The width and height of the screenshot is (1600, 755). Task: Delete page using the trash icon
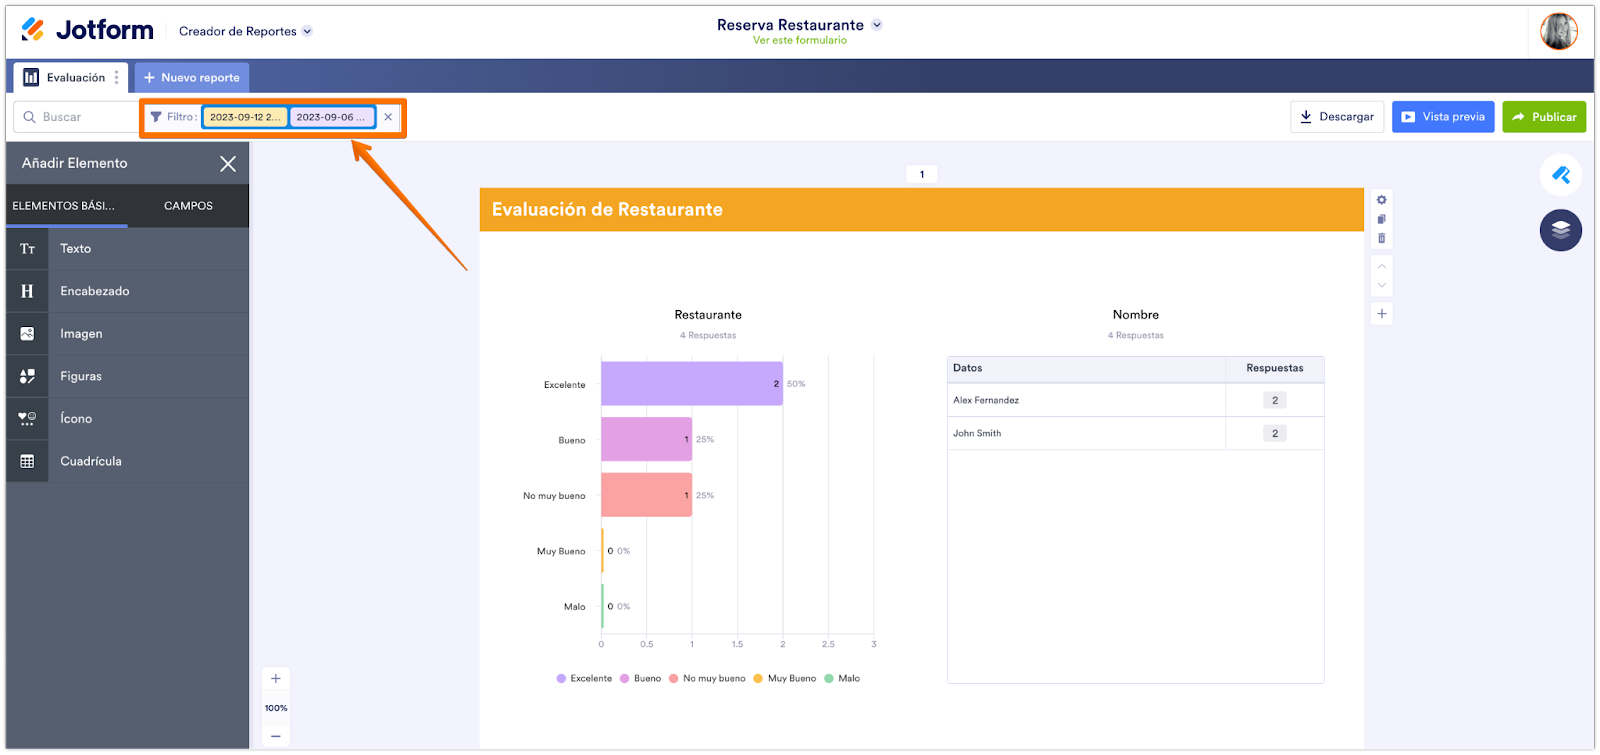click(x=1381, y=238)
